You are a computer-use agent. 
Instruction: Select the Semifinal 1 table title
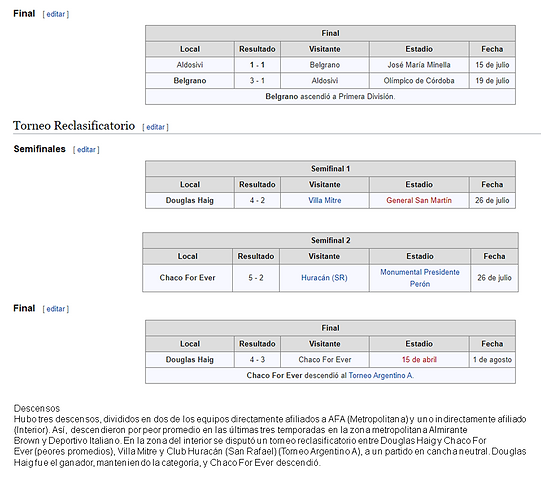click(x=330, y=169)
